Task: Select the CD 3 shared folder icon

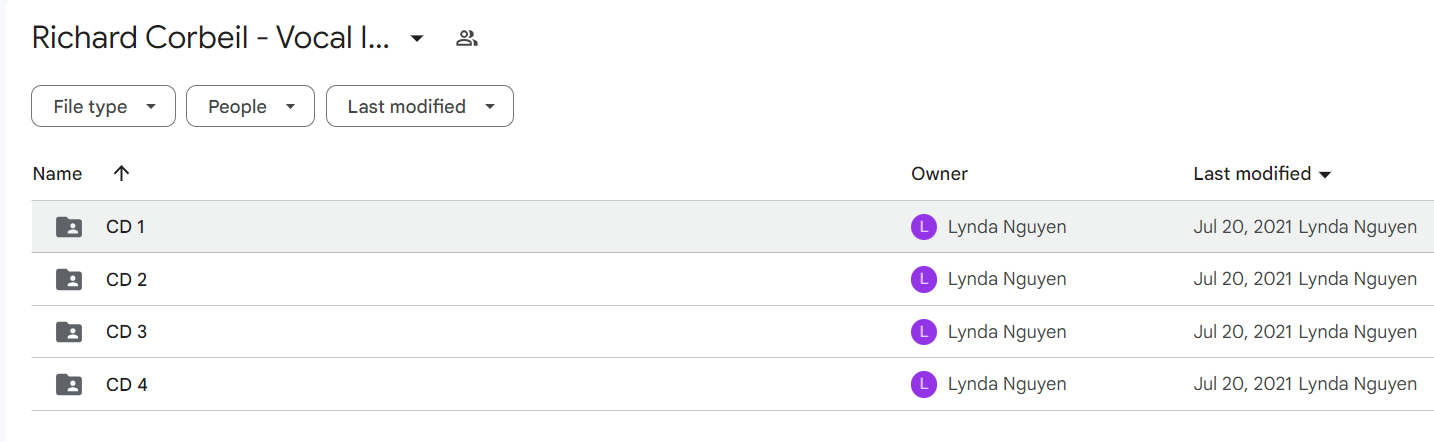Action: click(x=69, y=331)
